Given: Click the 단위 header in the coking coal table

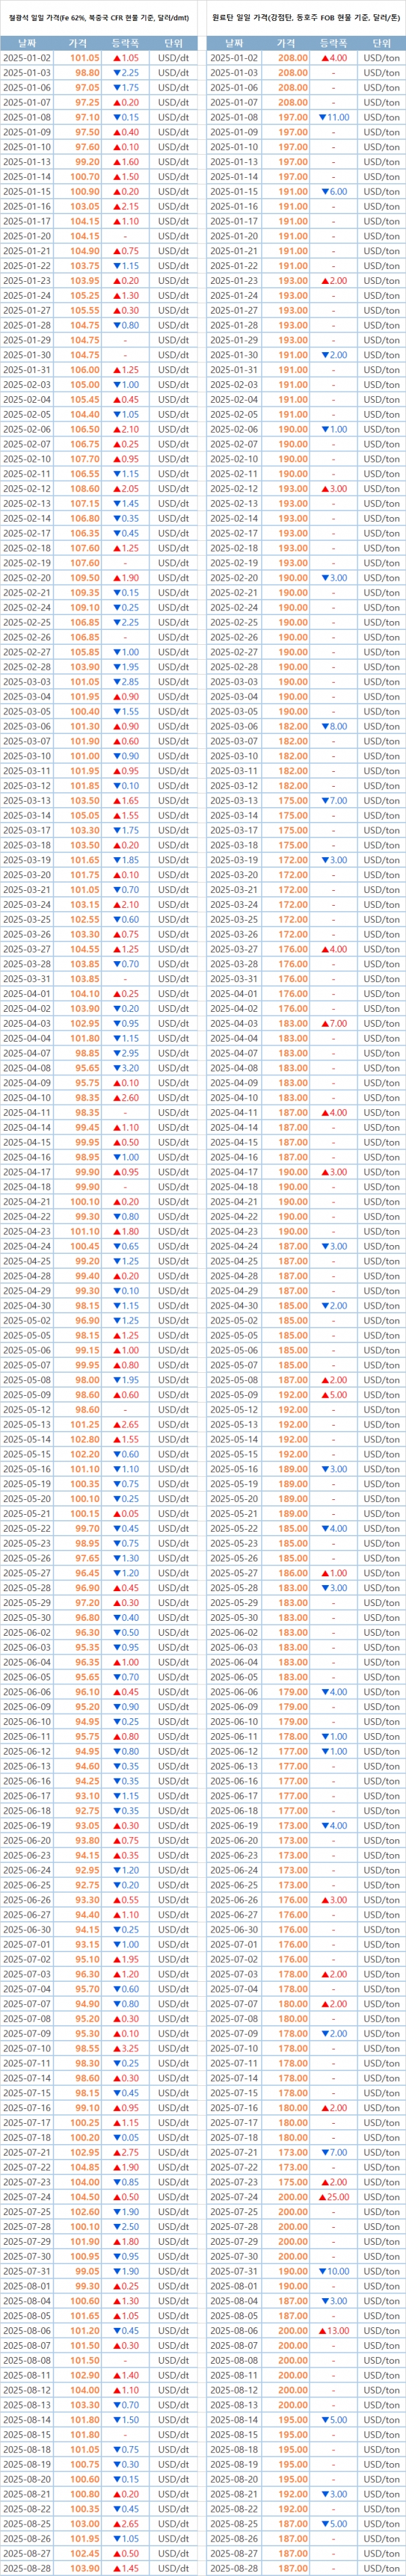Looking at the screenshot, I should point(381,43).
